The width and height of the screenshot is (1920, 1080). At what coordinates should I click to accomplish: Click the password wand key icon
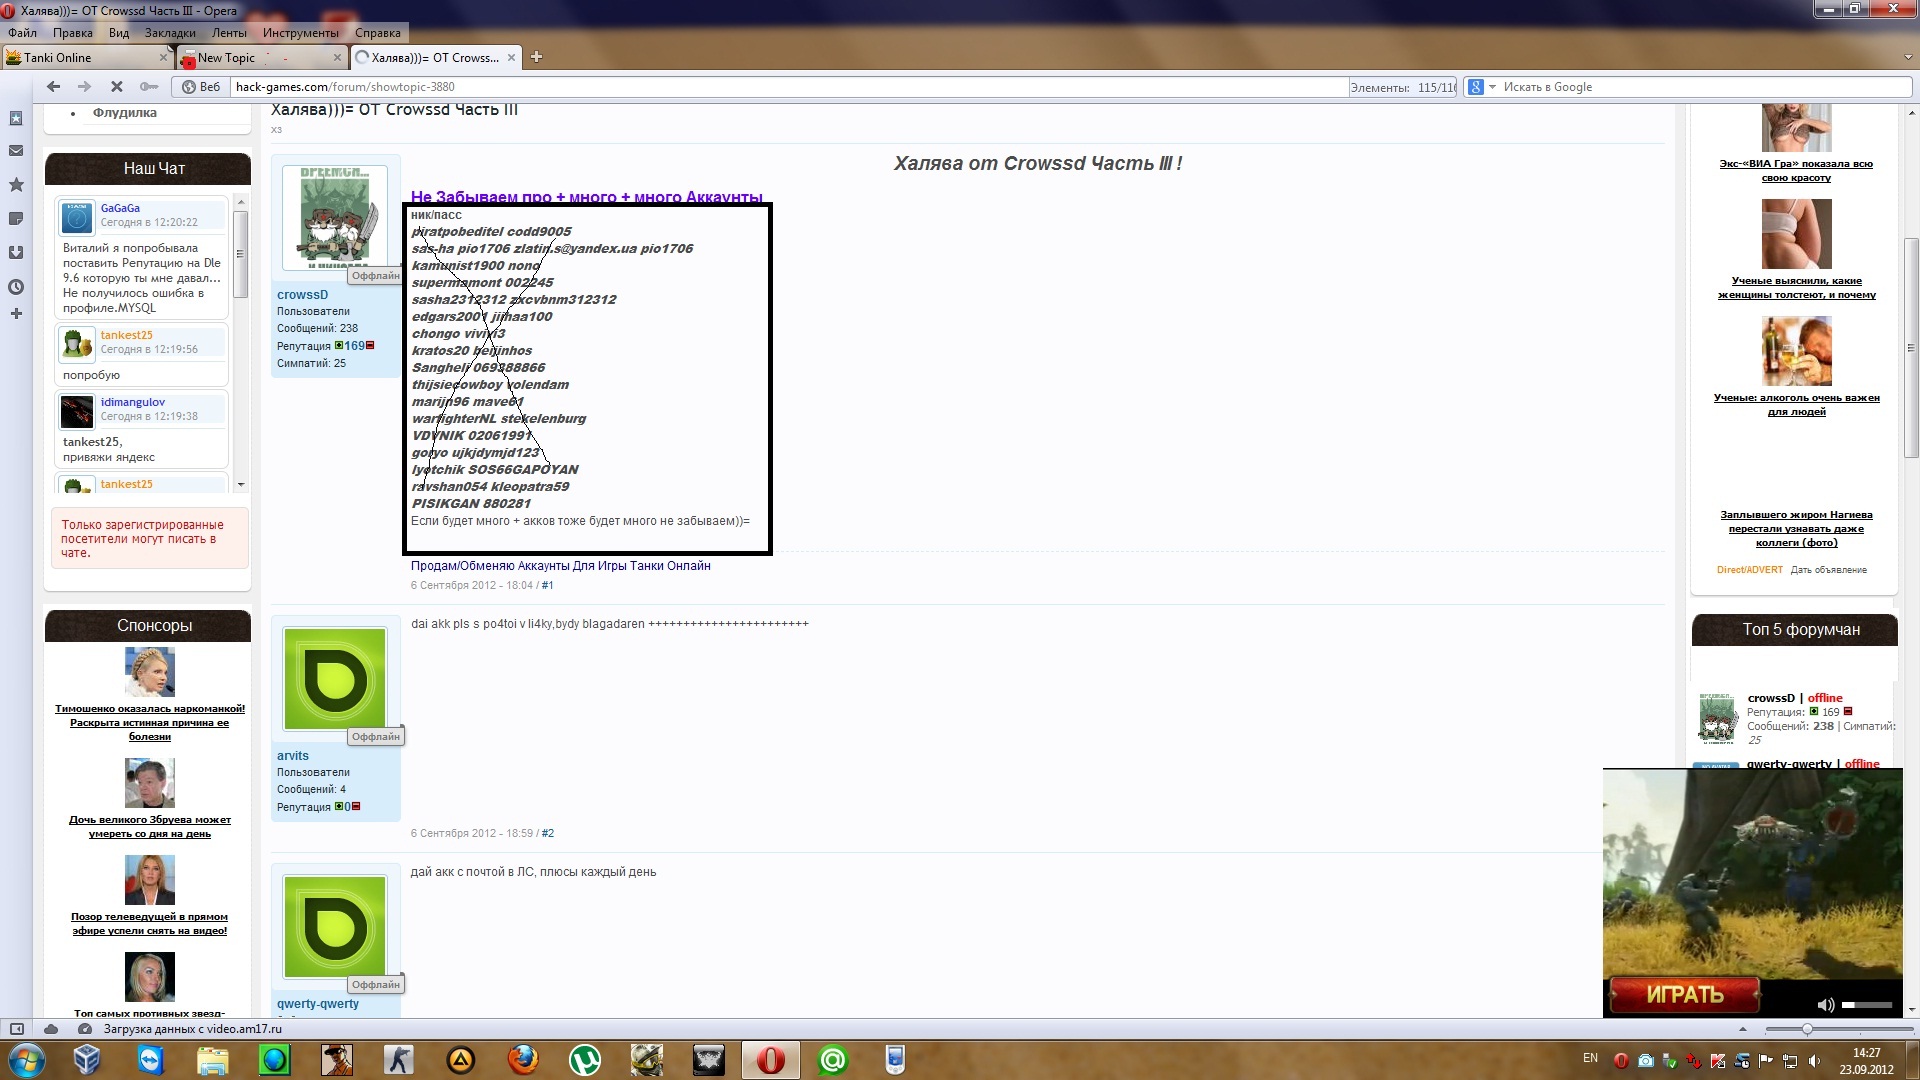coord(148,87)
